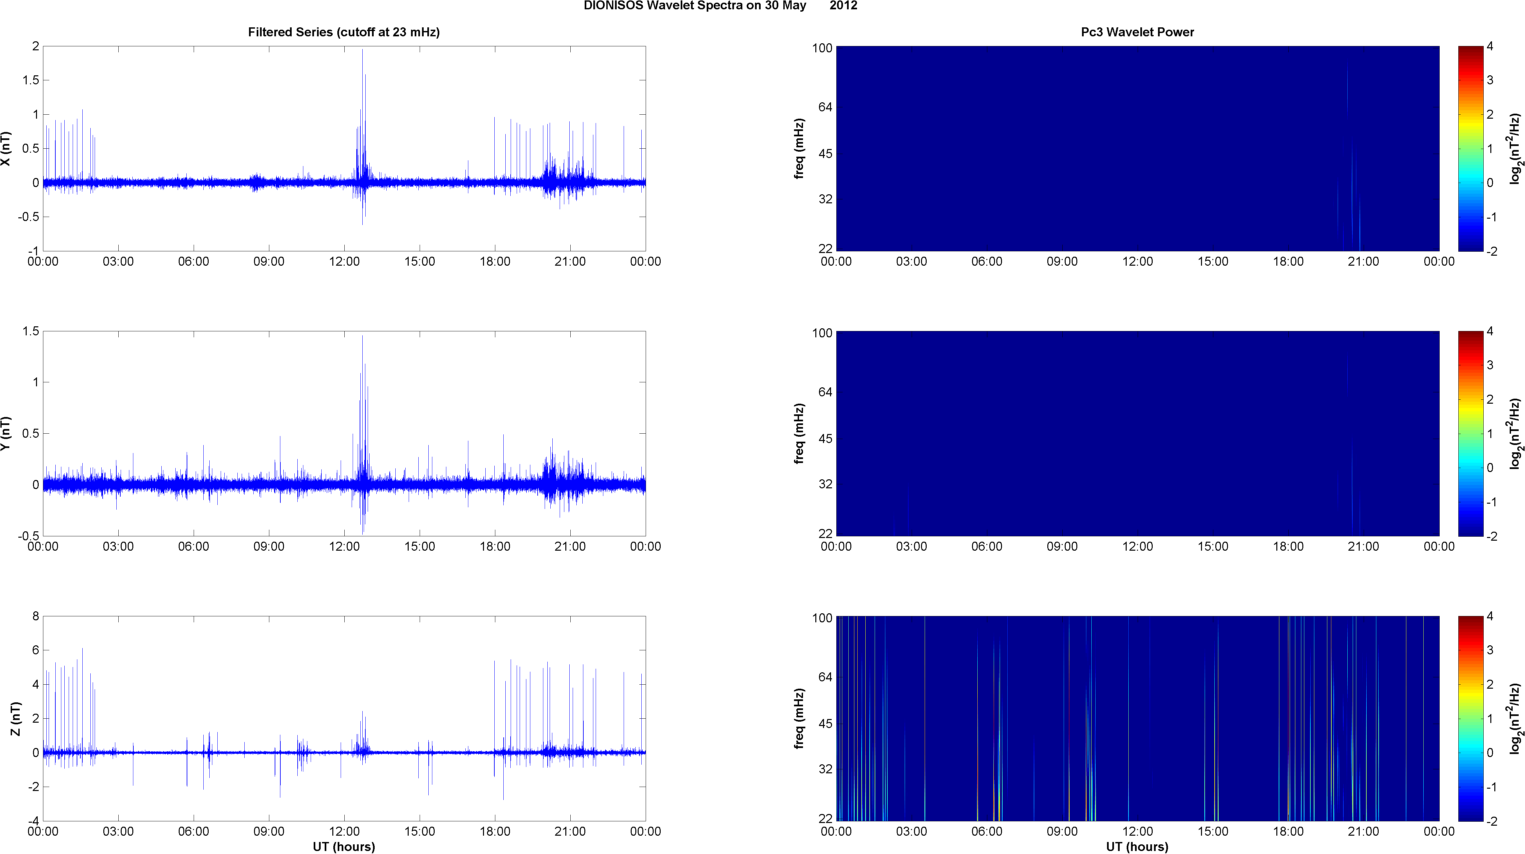
Task: Click the freq (mHz) label of bottom spectrogram
Action: (799, 718)
